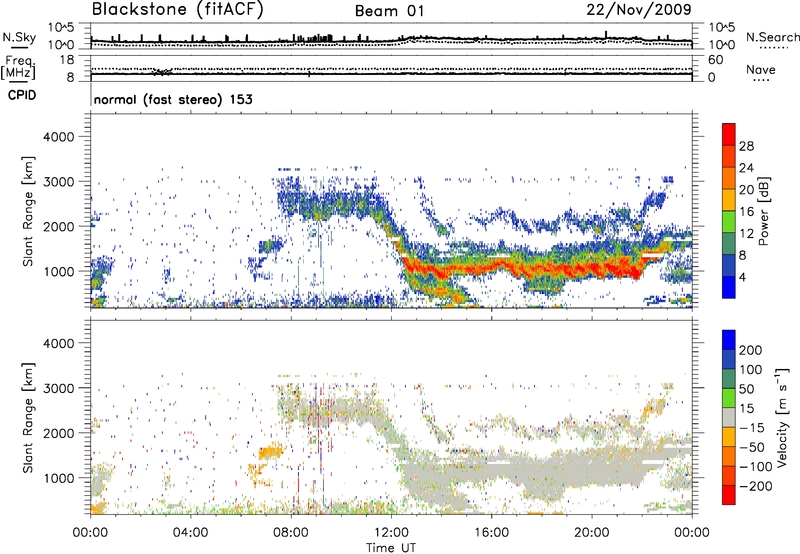Image resolution: width=800 pixels, height=554 pixels.
Task: Click the '60' tick right of frequency panel
Action: (x=715, y=60)
